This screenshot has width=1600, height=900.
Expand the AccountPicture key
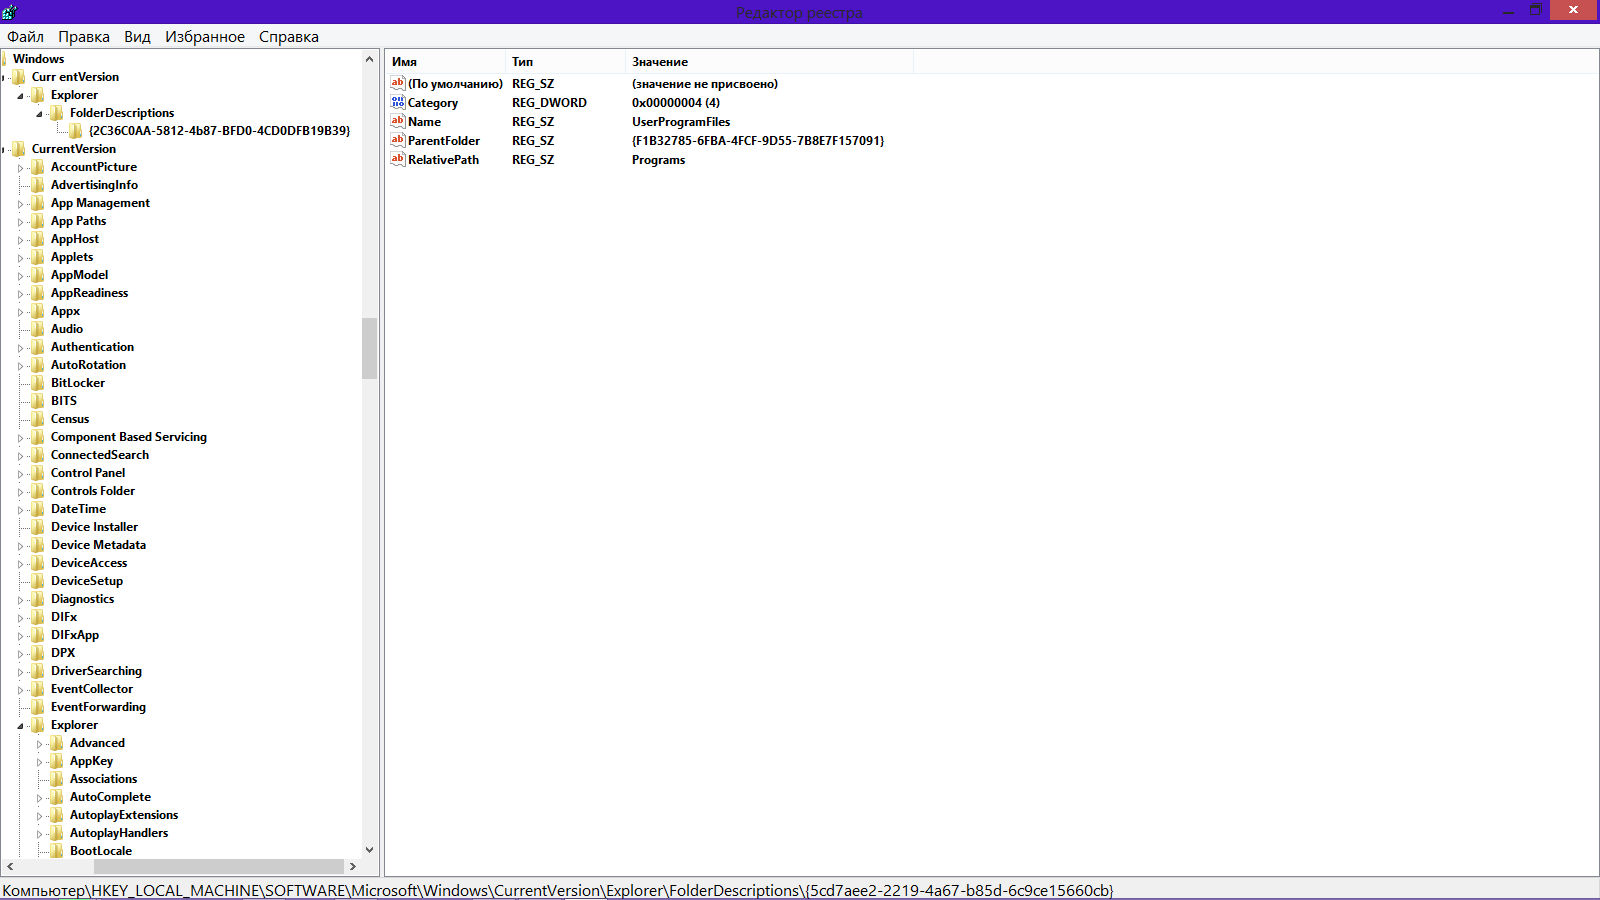coord(20,168)
